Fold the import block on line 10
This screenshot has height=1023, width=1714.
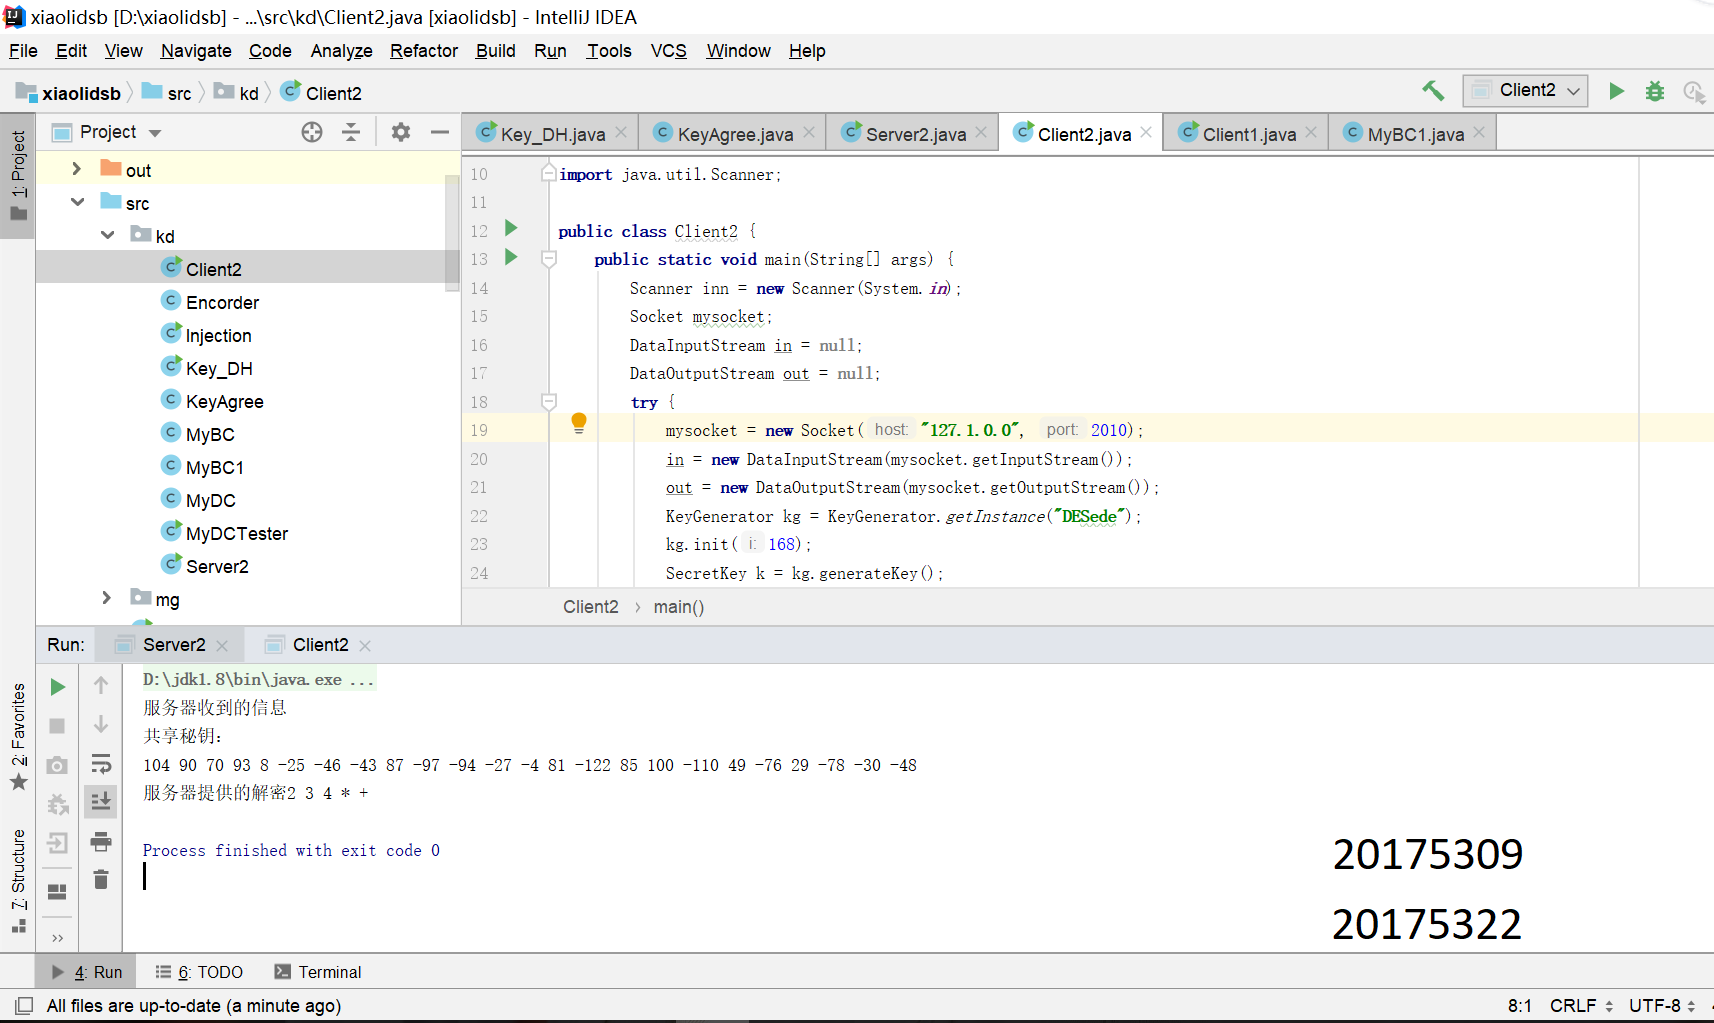[548, 173]
